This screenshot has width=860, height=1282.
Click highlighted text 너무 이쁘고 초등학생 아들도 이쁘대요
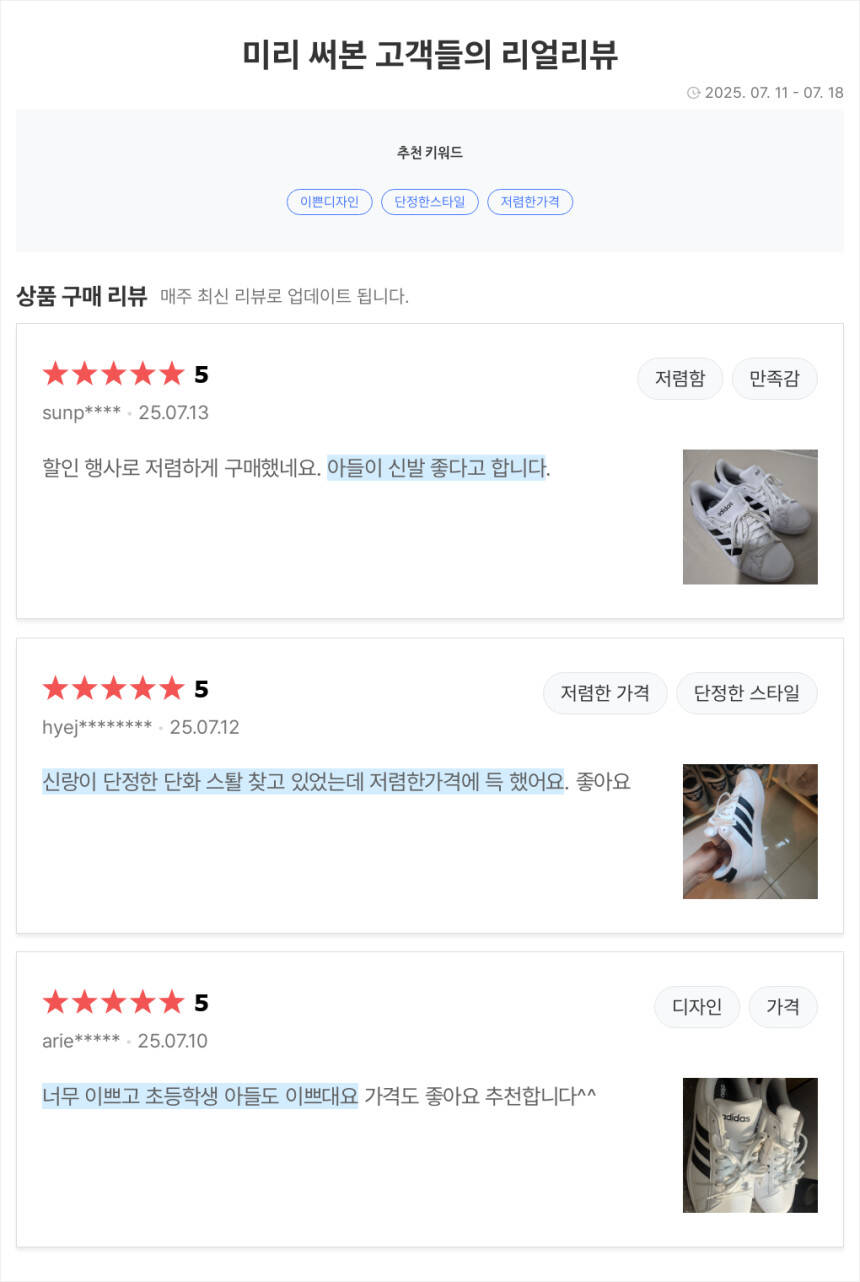pyautogui.click(x=200, y=1096)
